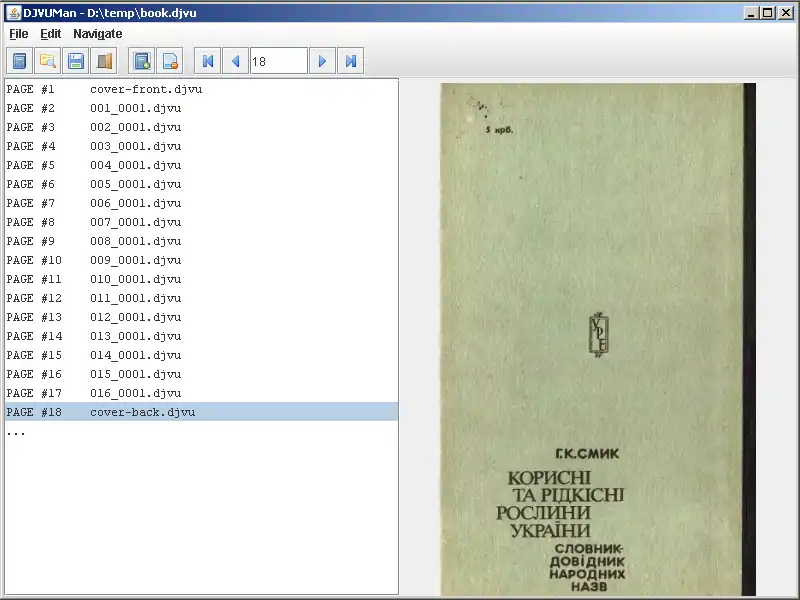Click the exit door icon
The image size is (800, 600).
pos(104,61)
